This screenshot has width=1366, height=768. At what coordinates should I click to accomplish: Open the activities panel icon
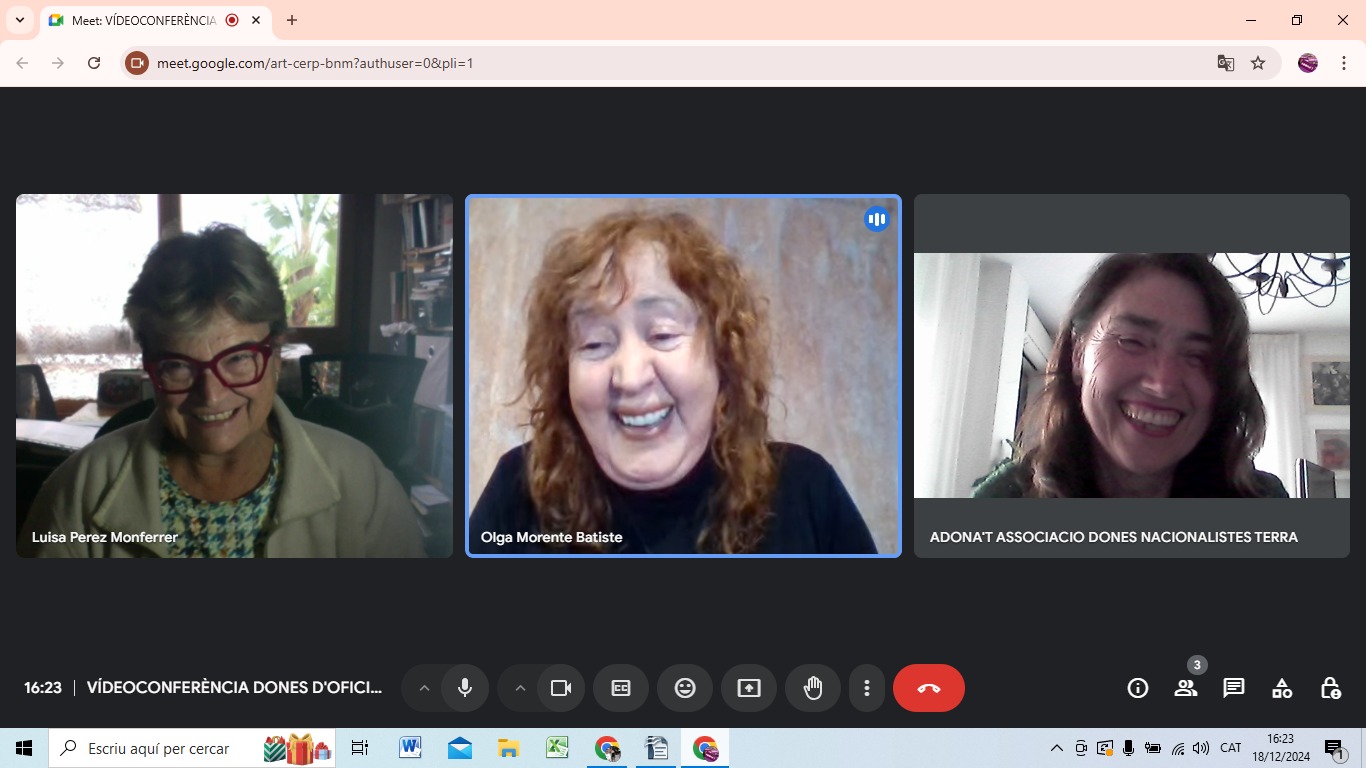(1282, 688)
